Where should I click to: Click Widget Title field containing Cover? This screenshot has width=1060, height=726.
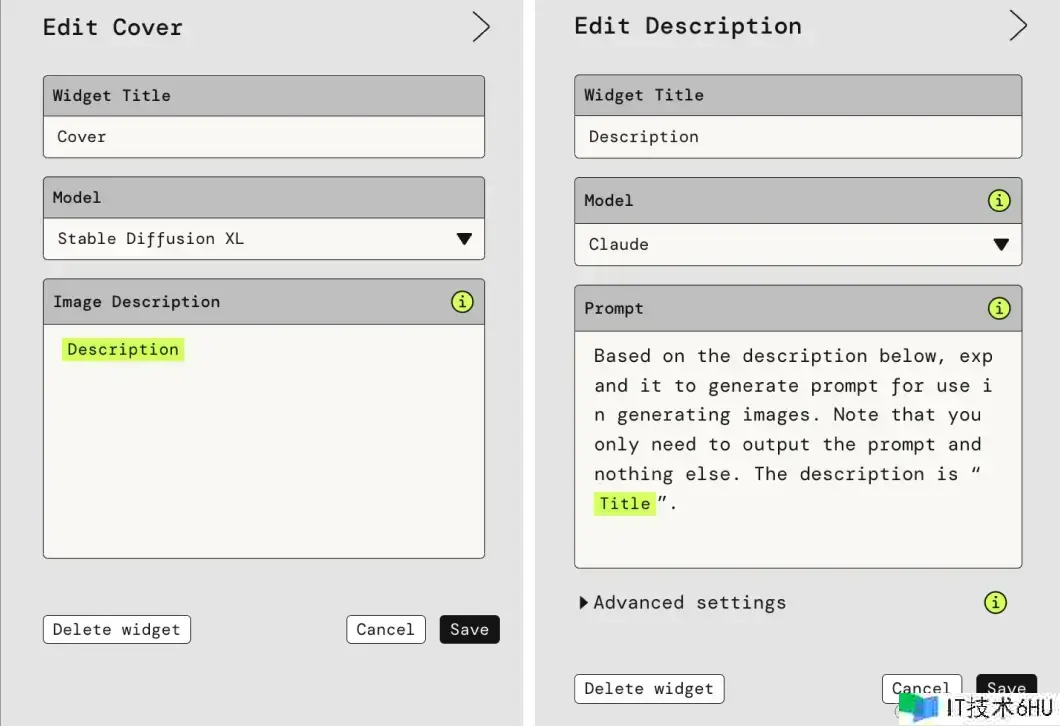264,137
